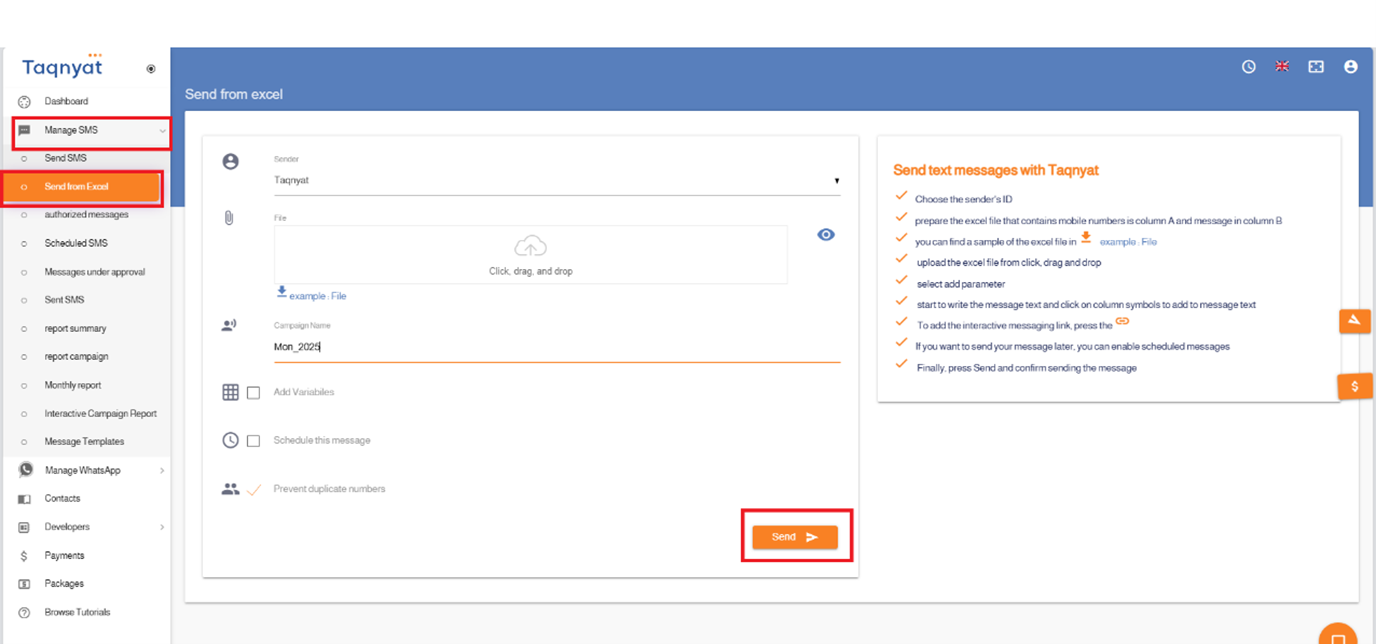Click the Browse Tutorials label
The height and width of the screenshot is (644, 1376).
(77, 612)
